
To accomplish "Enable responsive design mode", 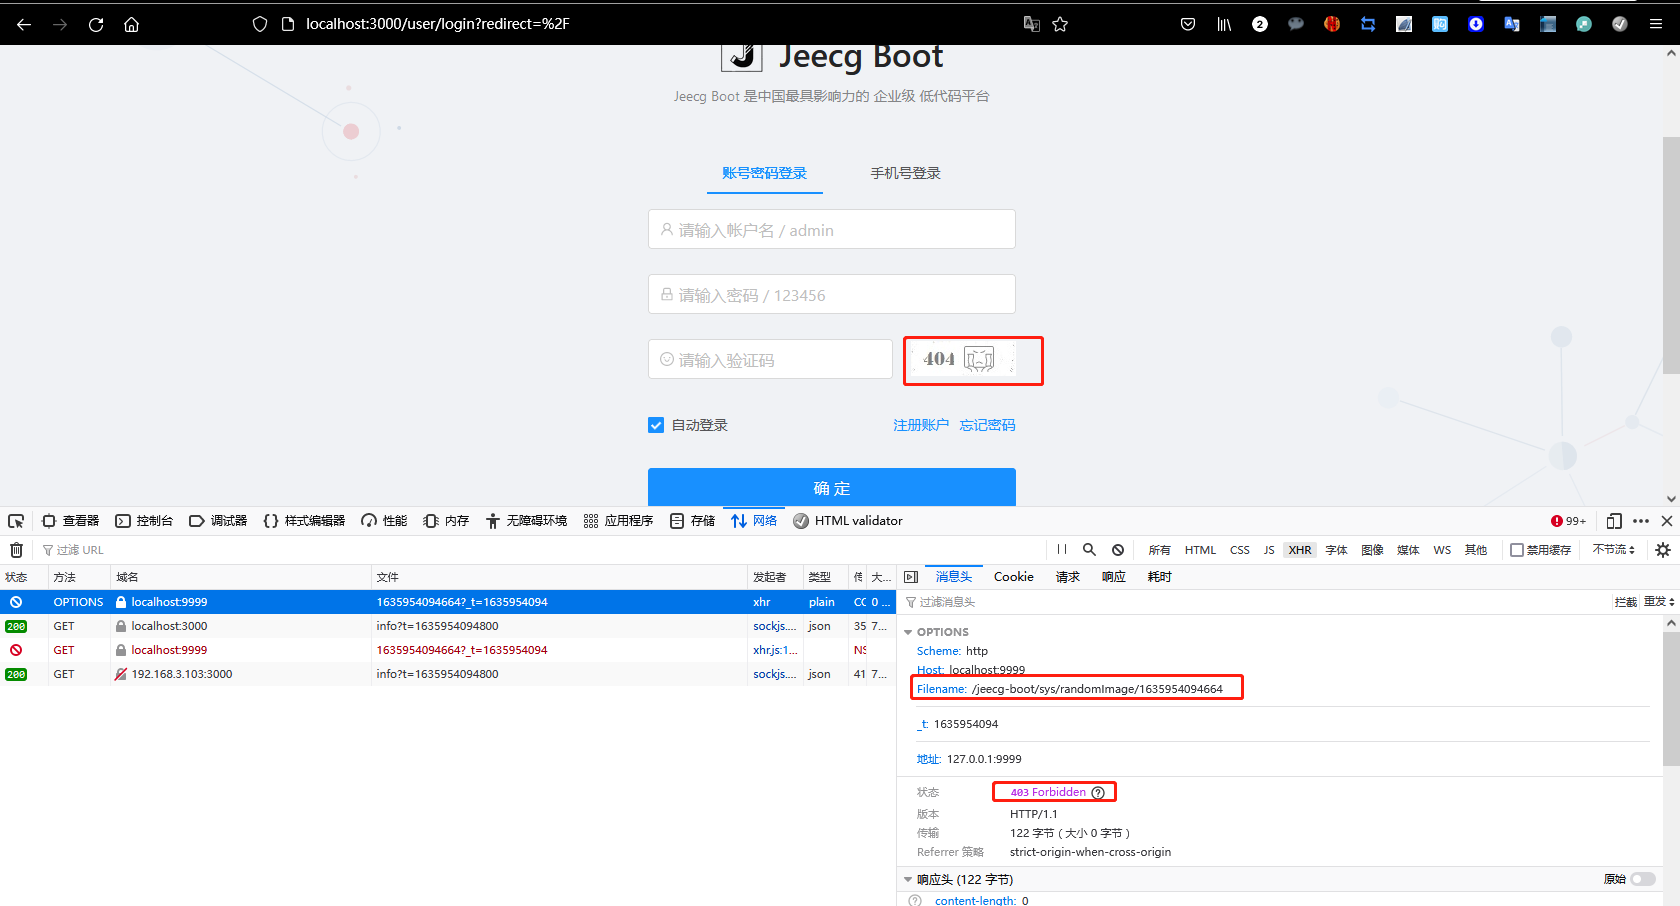I will coord(1613,520).
